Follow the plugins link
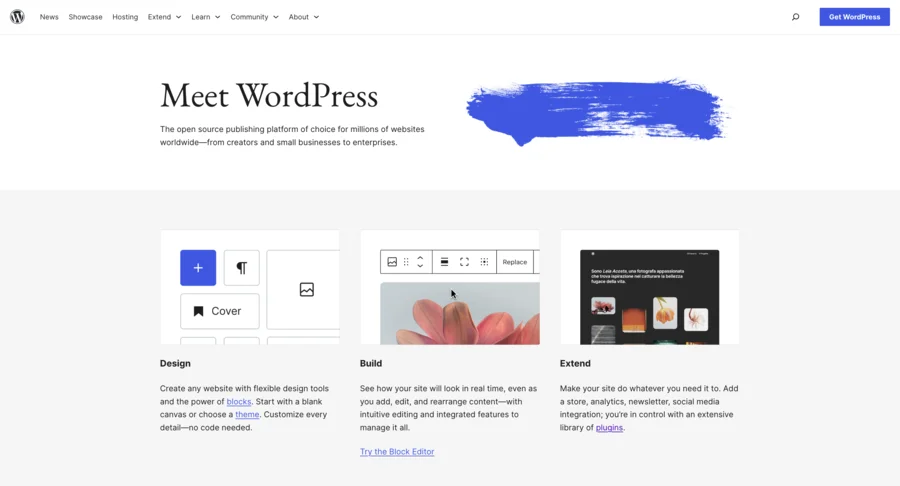 pos(609,427)
